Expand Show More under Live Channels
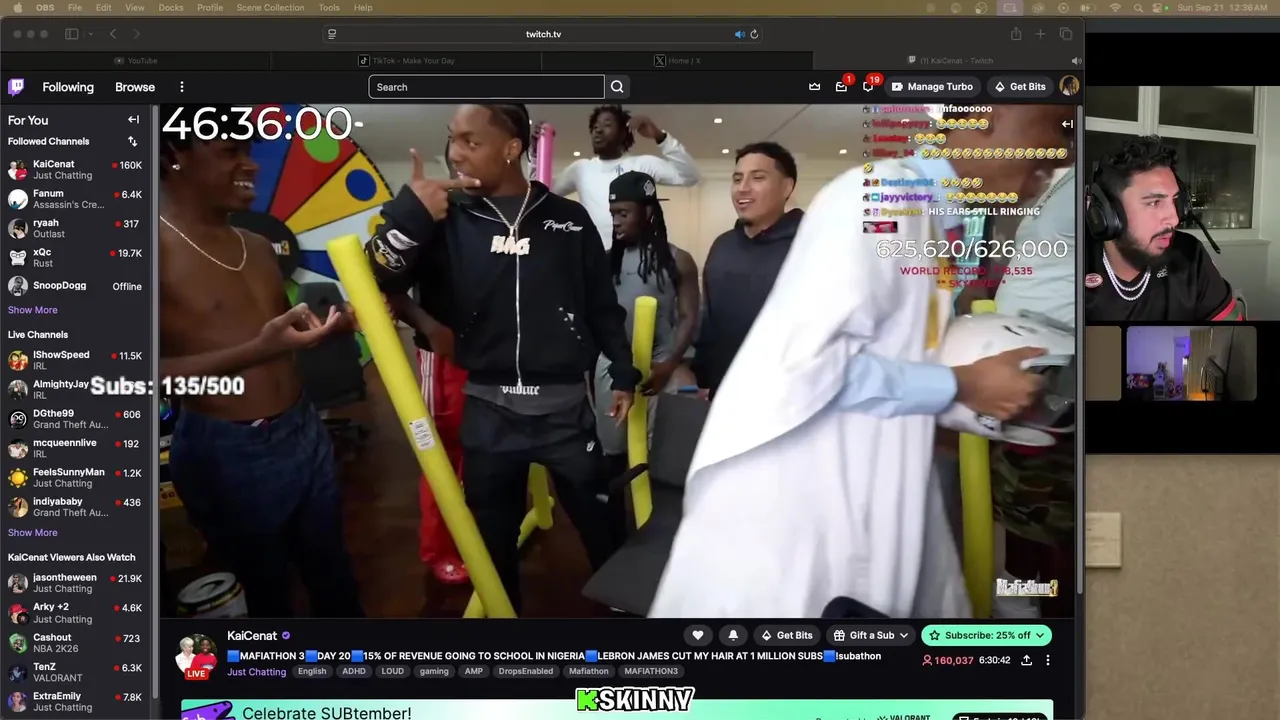This screenshot has height=720, width=1280. pyautogui.click(x=33, y=533)
